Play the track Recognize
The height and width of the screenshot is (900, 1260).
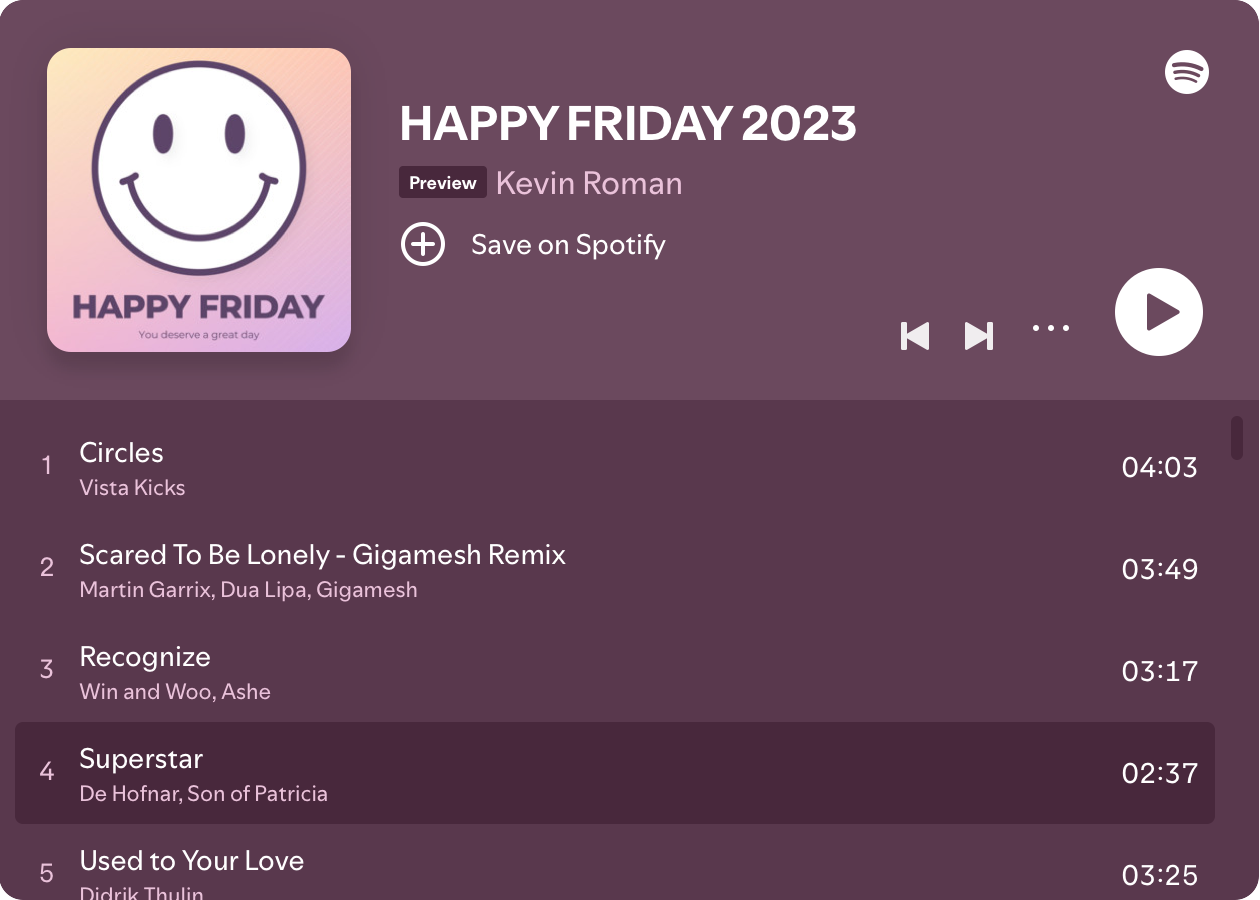pyautogui.click(x=615, y=671)
